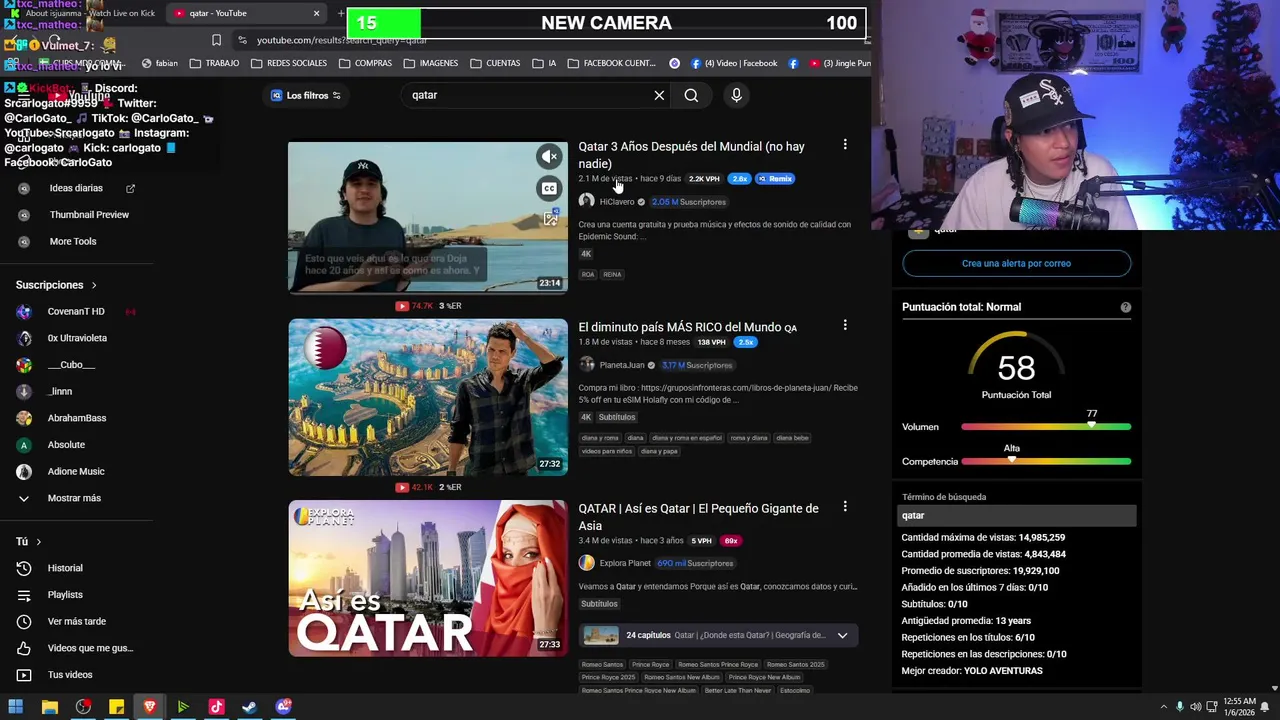Image resolution: width=1280 pixels, height=720 pixels.
Task: Expand the Tú section
Action: click(28, 541)
